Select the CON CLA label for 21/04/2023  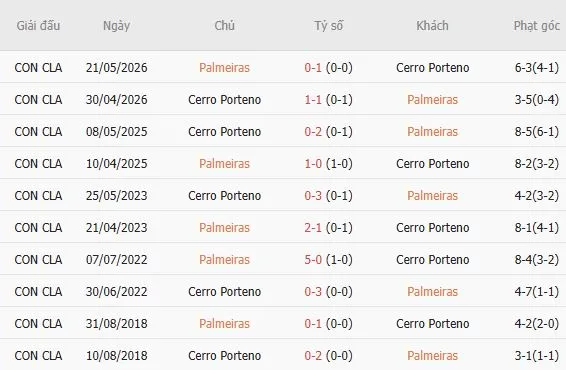pyautogui.click(x=38, y=227)
